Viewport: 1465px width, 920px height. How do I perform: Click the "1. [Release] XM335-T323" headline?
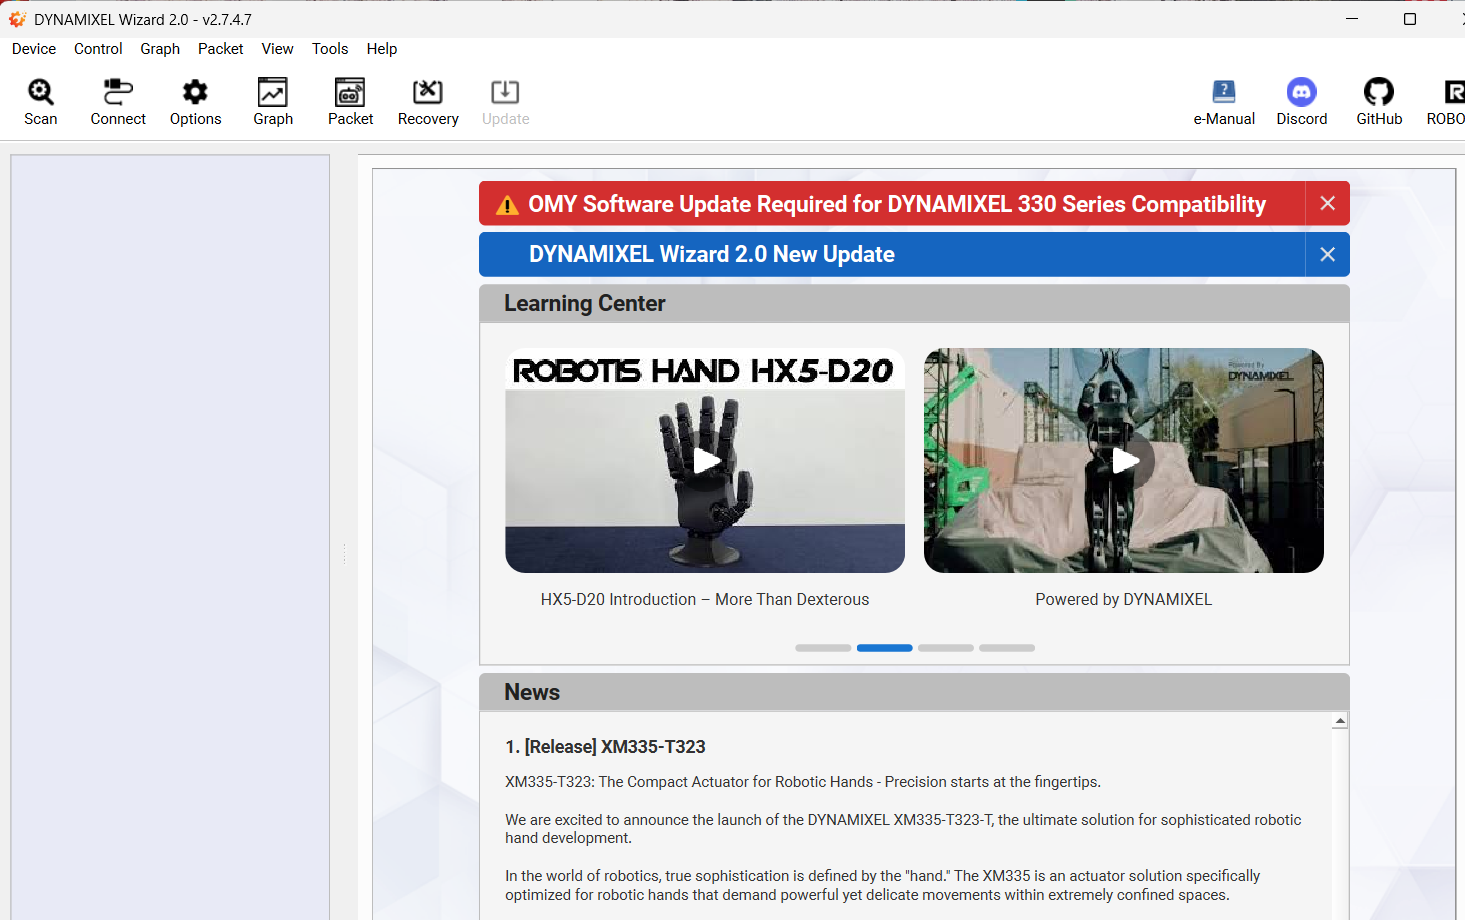(x=605, y=747)
